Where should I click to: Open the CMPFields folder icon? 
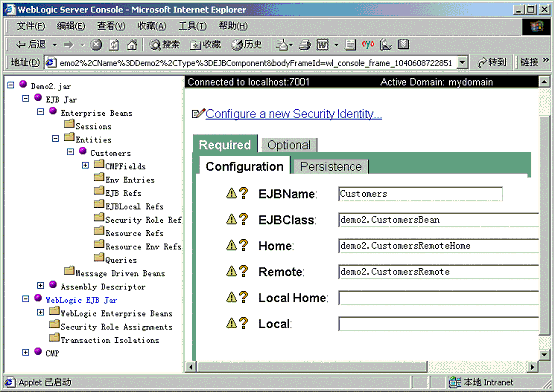tap(100, 164)
